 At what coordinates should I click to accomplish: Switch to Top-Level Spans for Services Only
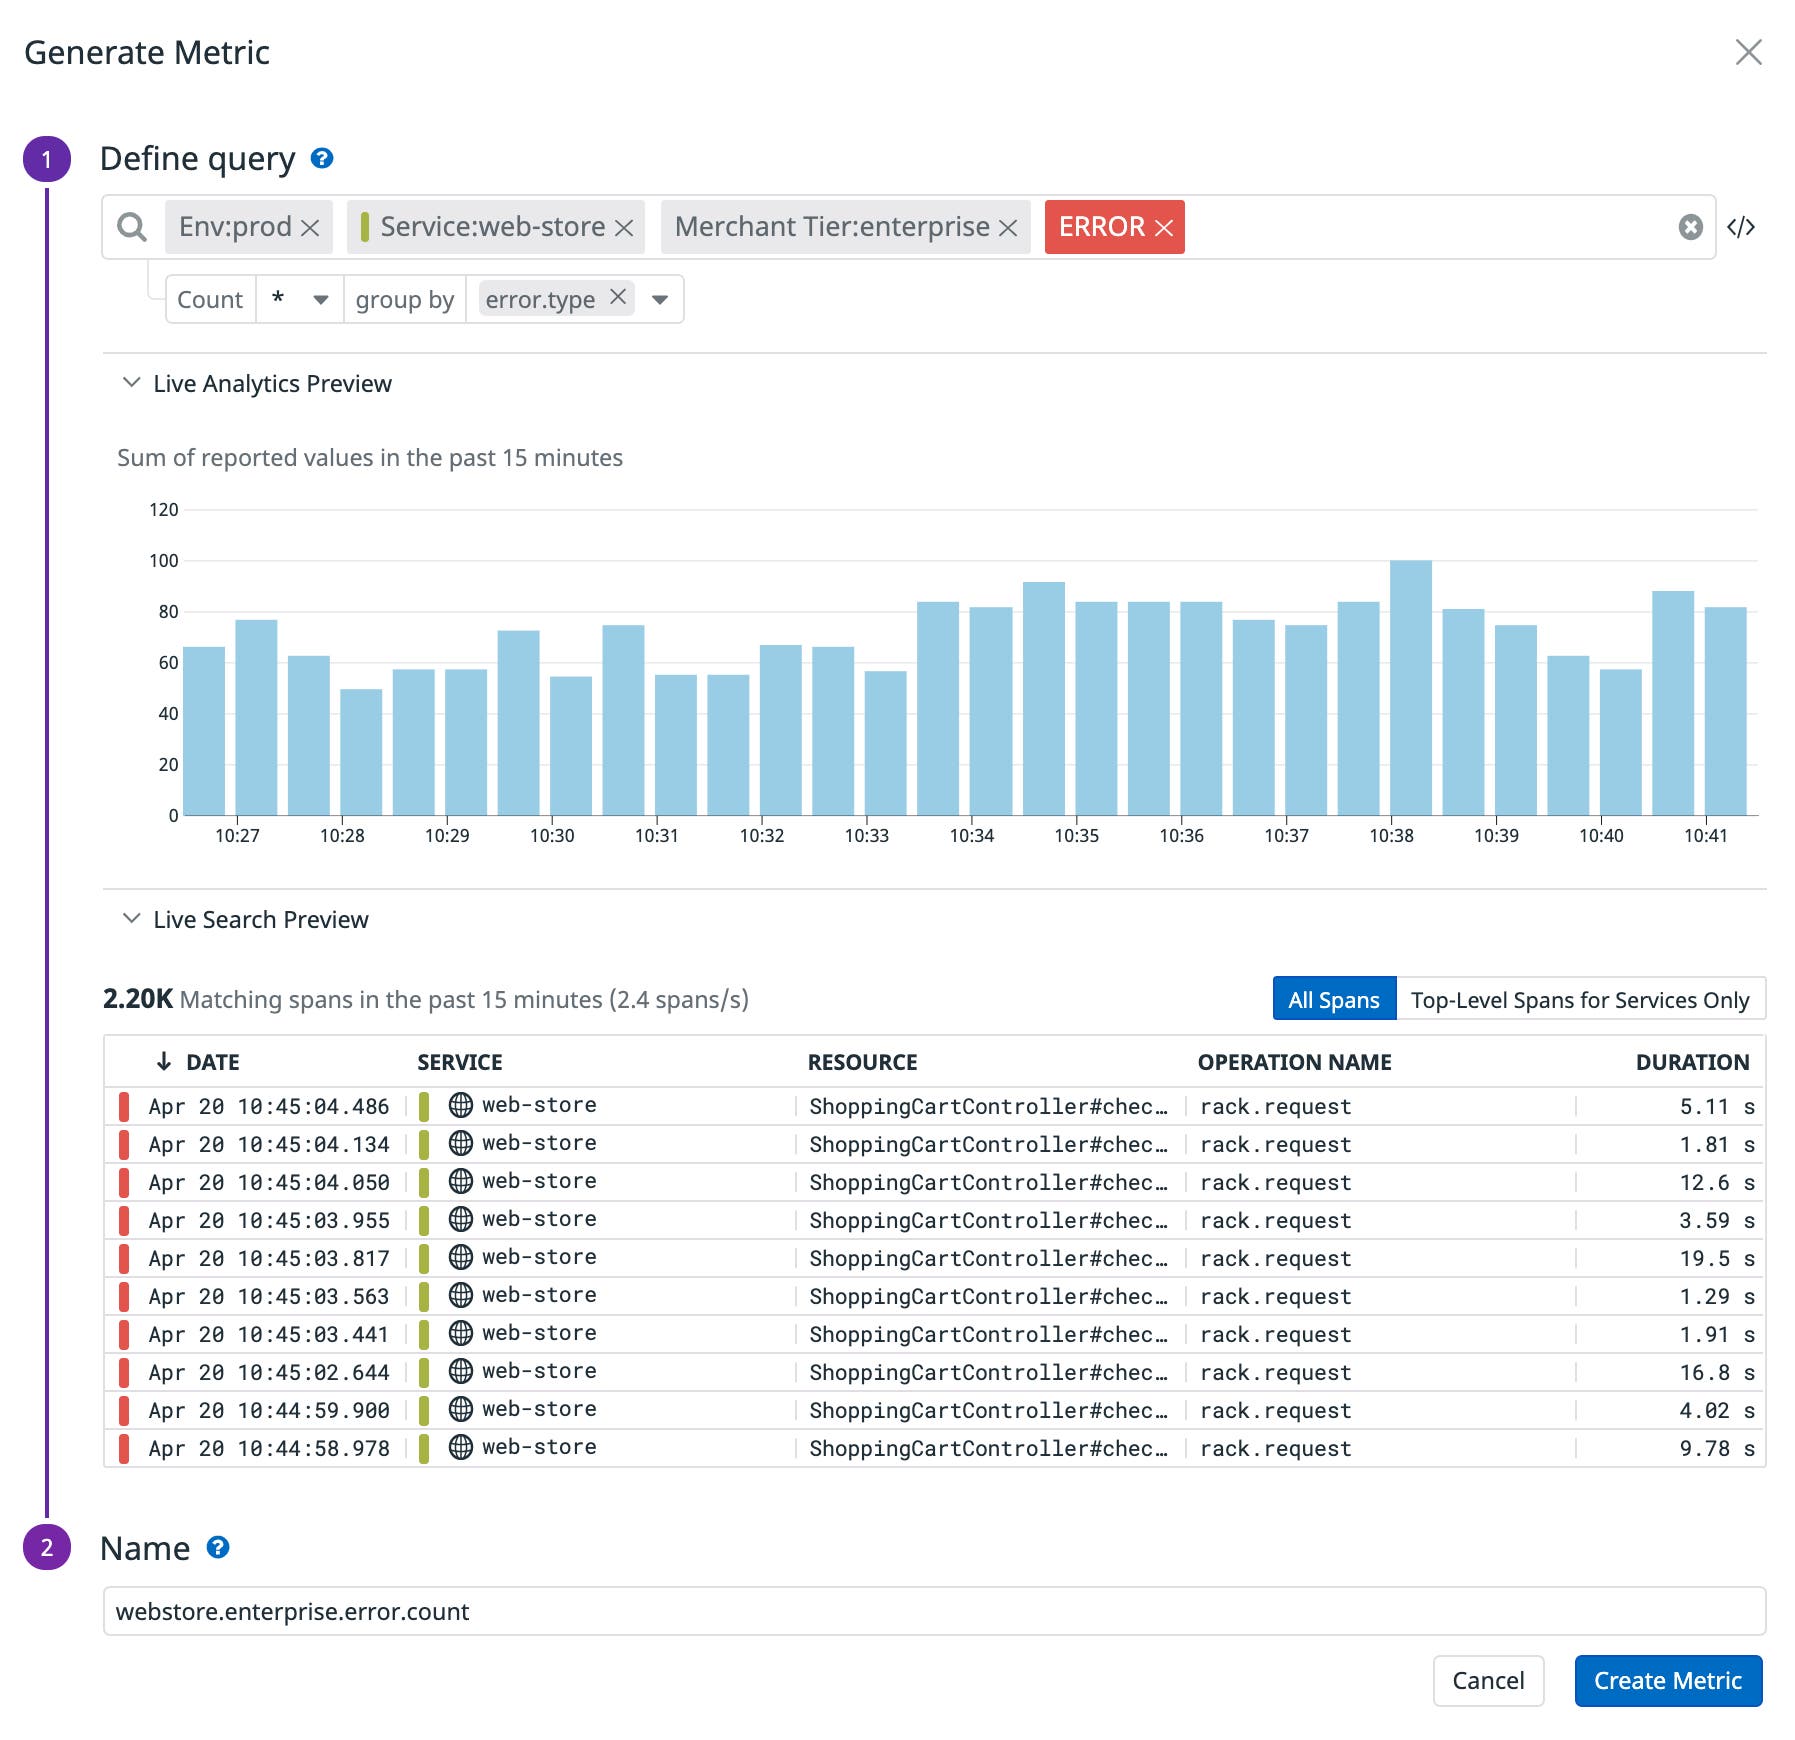1579,998
